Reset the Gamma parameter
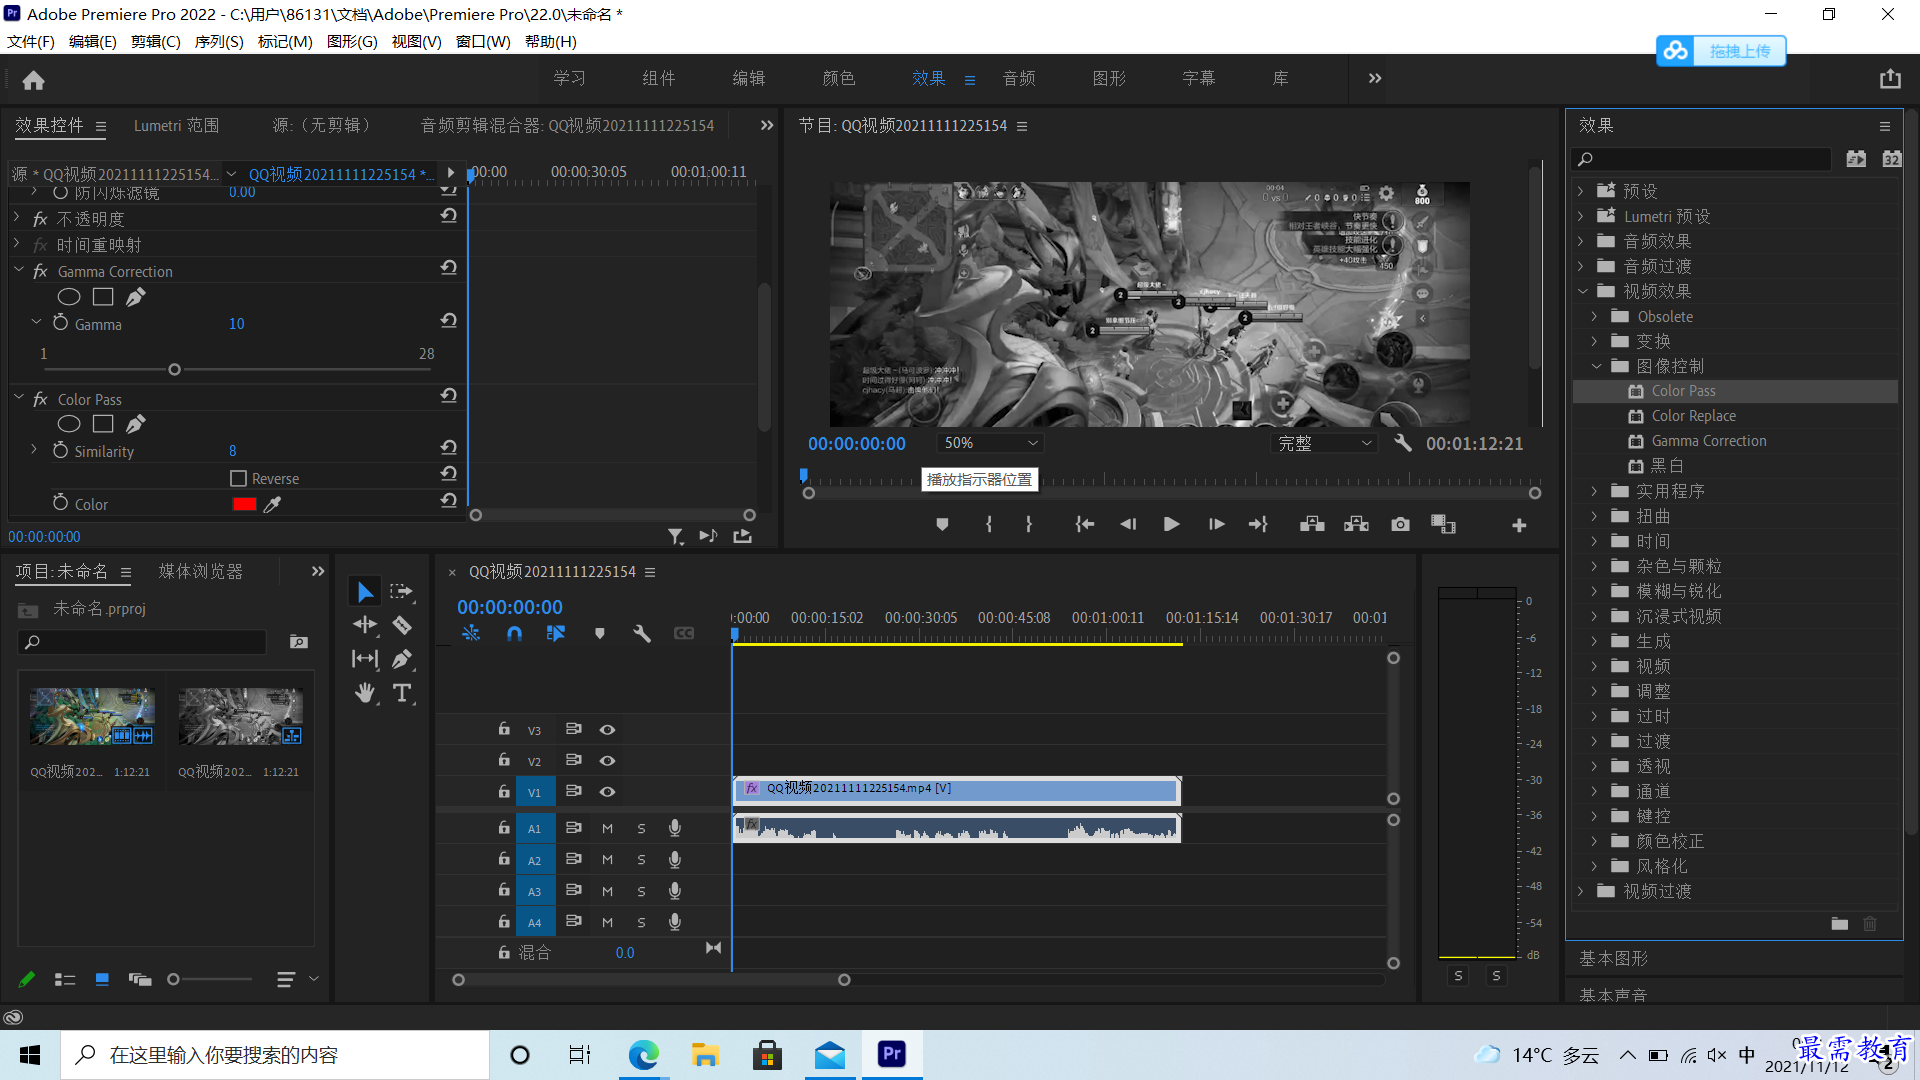 [449, 321]
